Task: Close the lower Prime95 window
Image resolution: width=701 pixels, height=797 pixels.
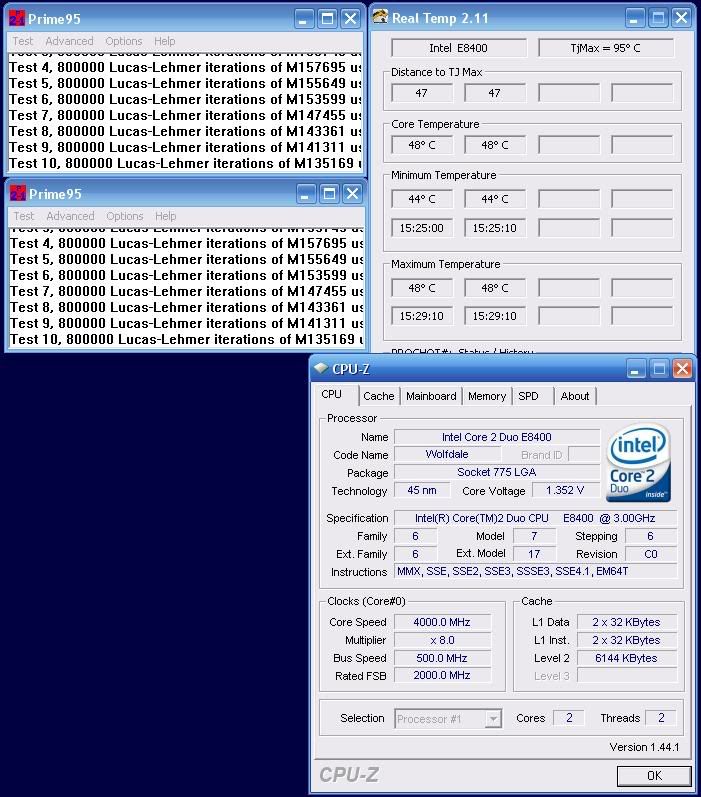Action: (x=352, y=194)
